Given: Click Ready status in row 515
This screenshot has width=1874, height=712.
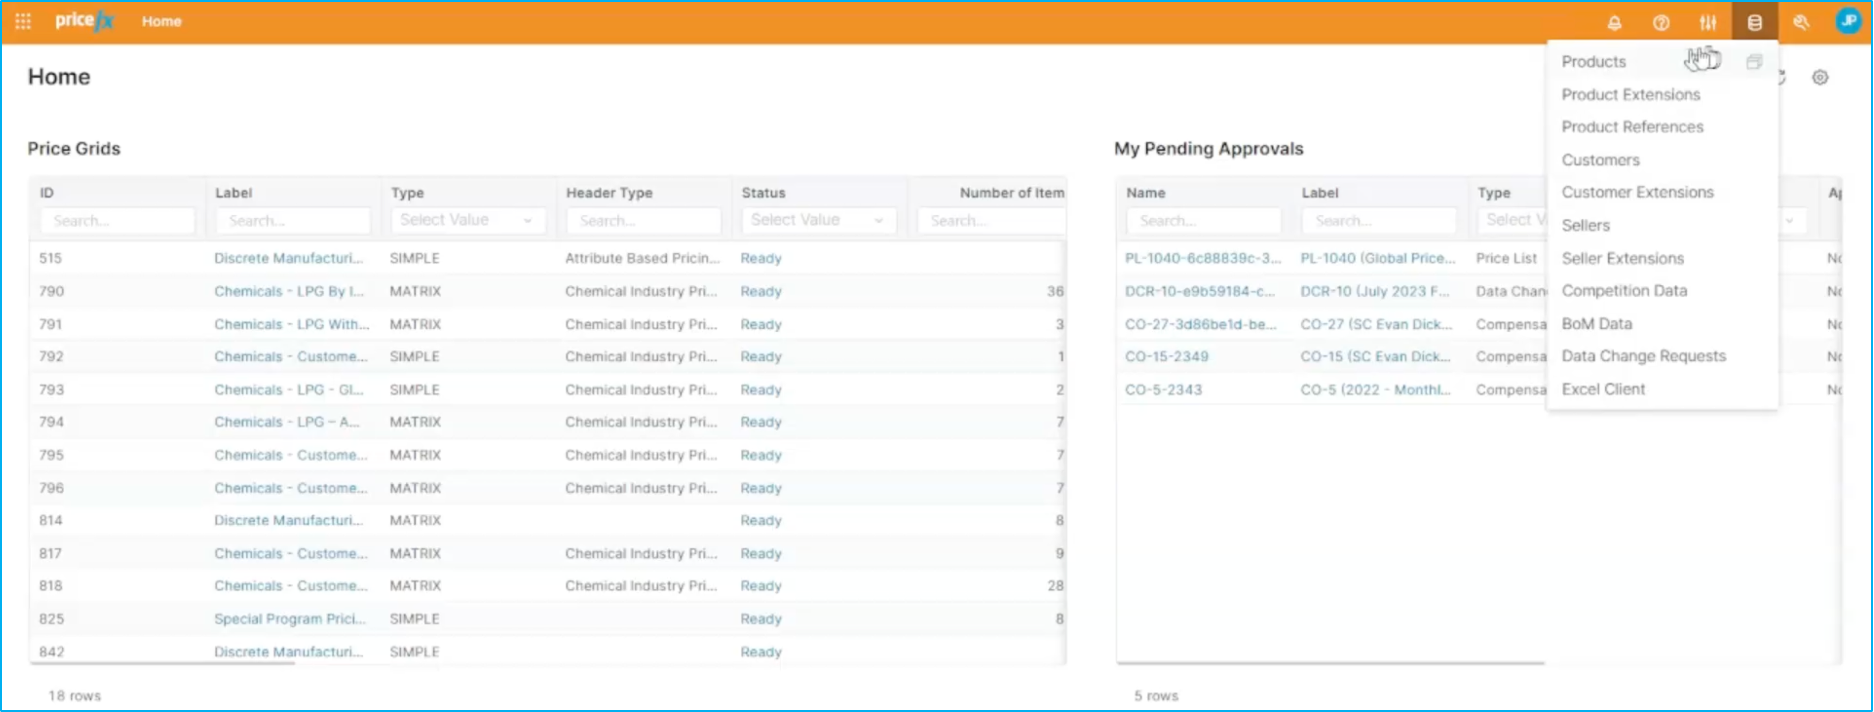Looking at the screenshot, I should 761,258.
